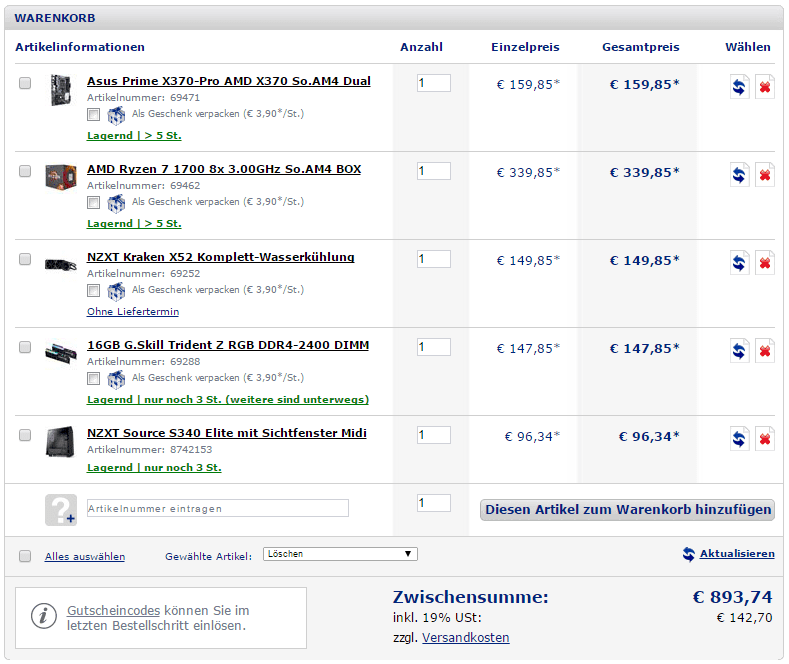Open the Gewählte Artikel Löschen dropdown
This screenshot has width=789, height=664.
(340, 554)
